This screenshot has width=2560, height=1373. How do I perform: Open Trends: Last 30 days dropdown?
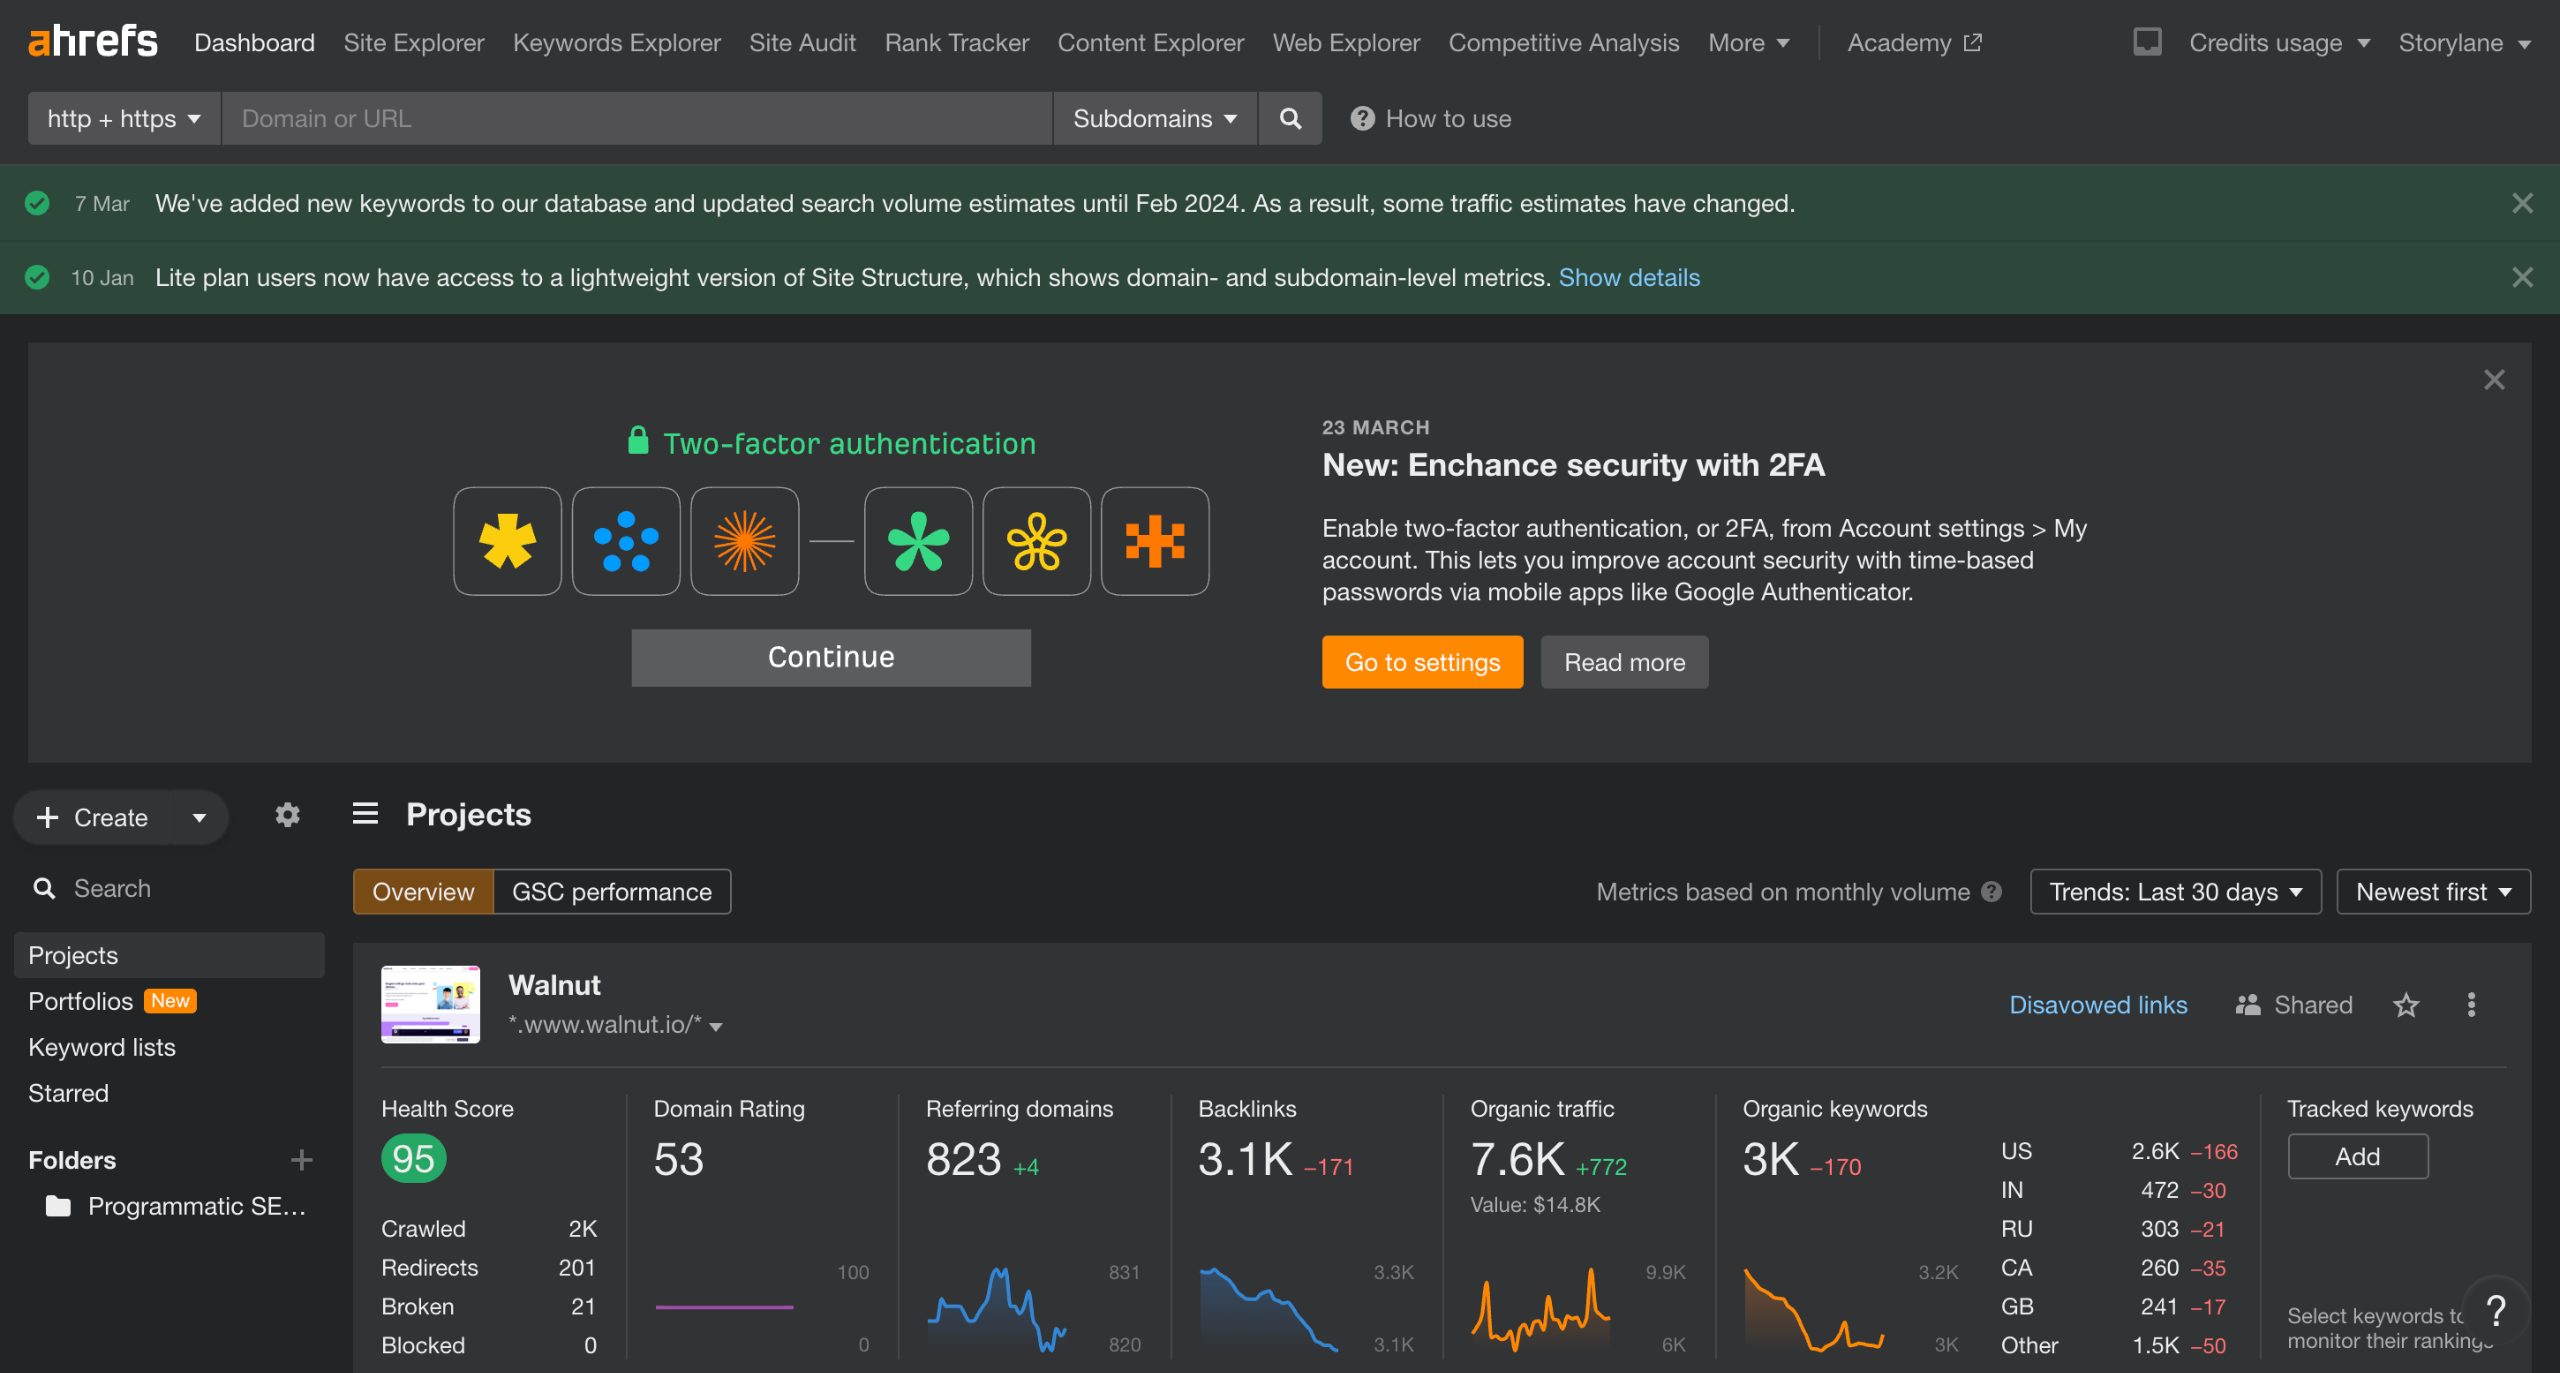point(2176,892)
